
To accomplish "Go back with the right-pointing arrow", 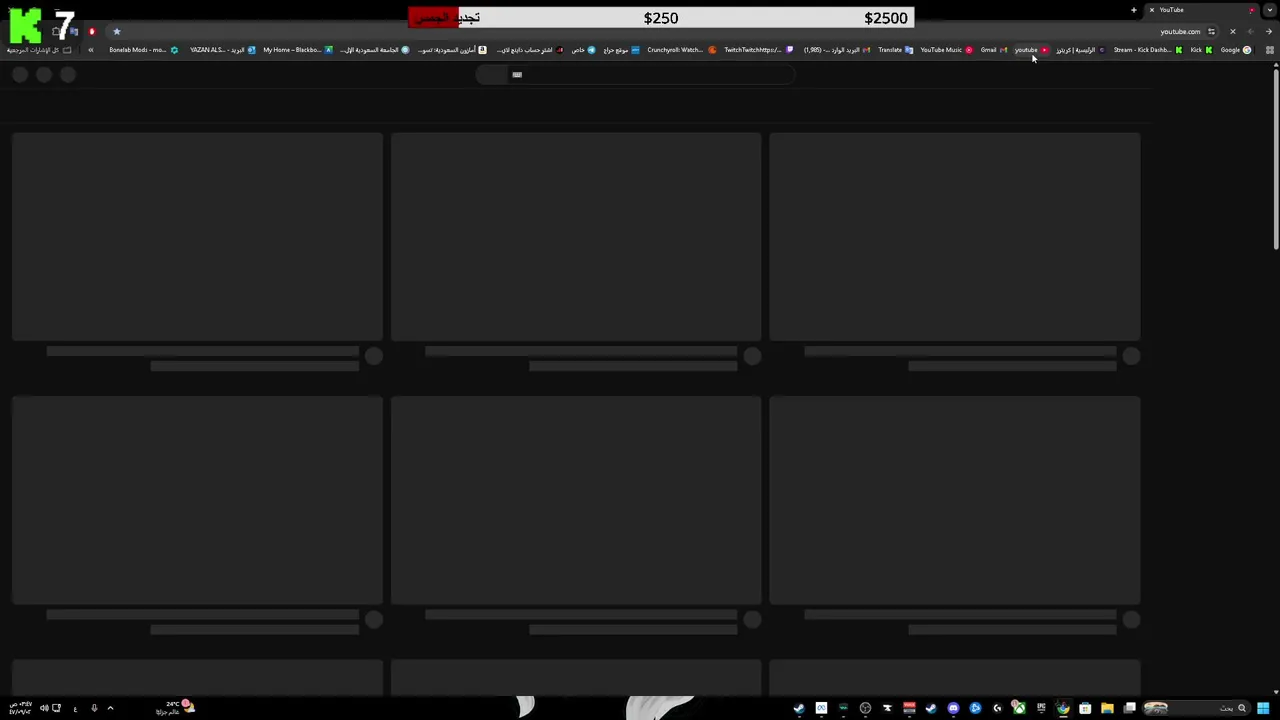I will [1269, 32].
